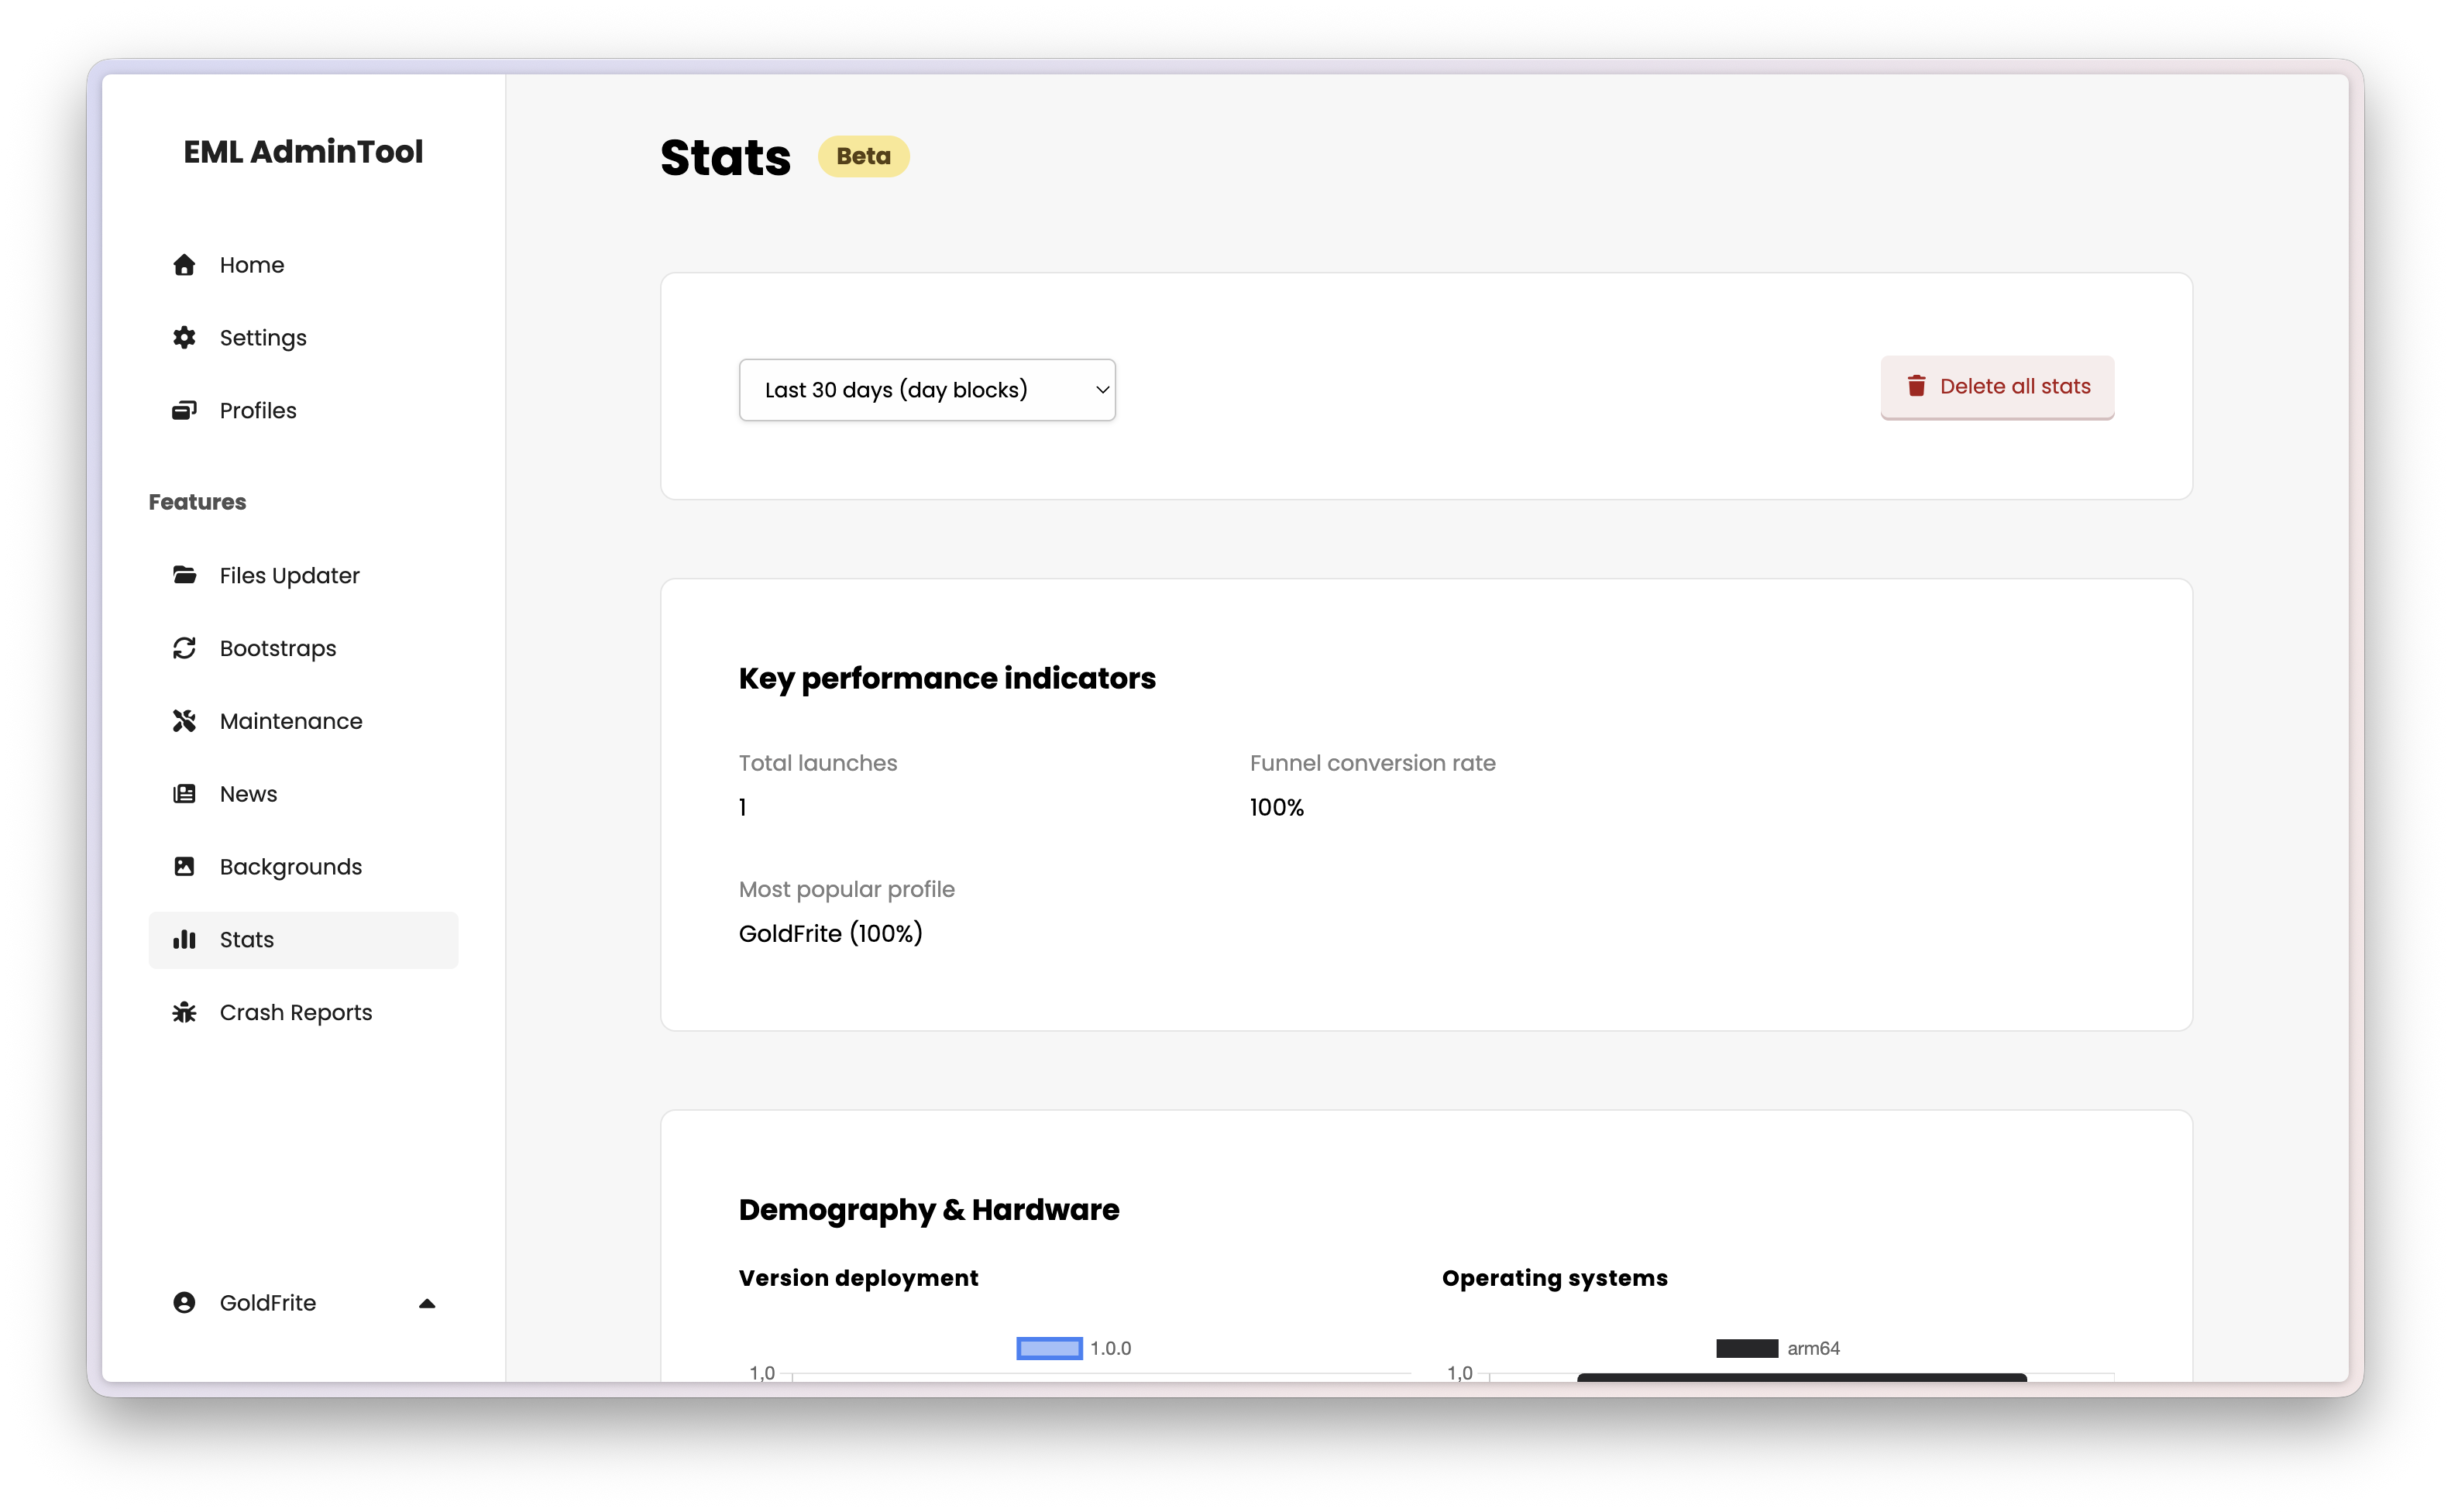Click the Delete all stats button
The height and width of the screenshot is (1512, 2451).
(1997, 387)
